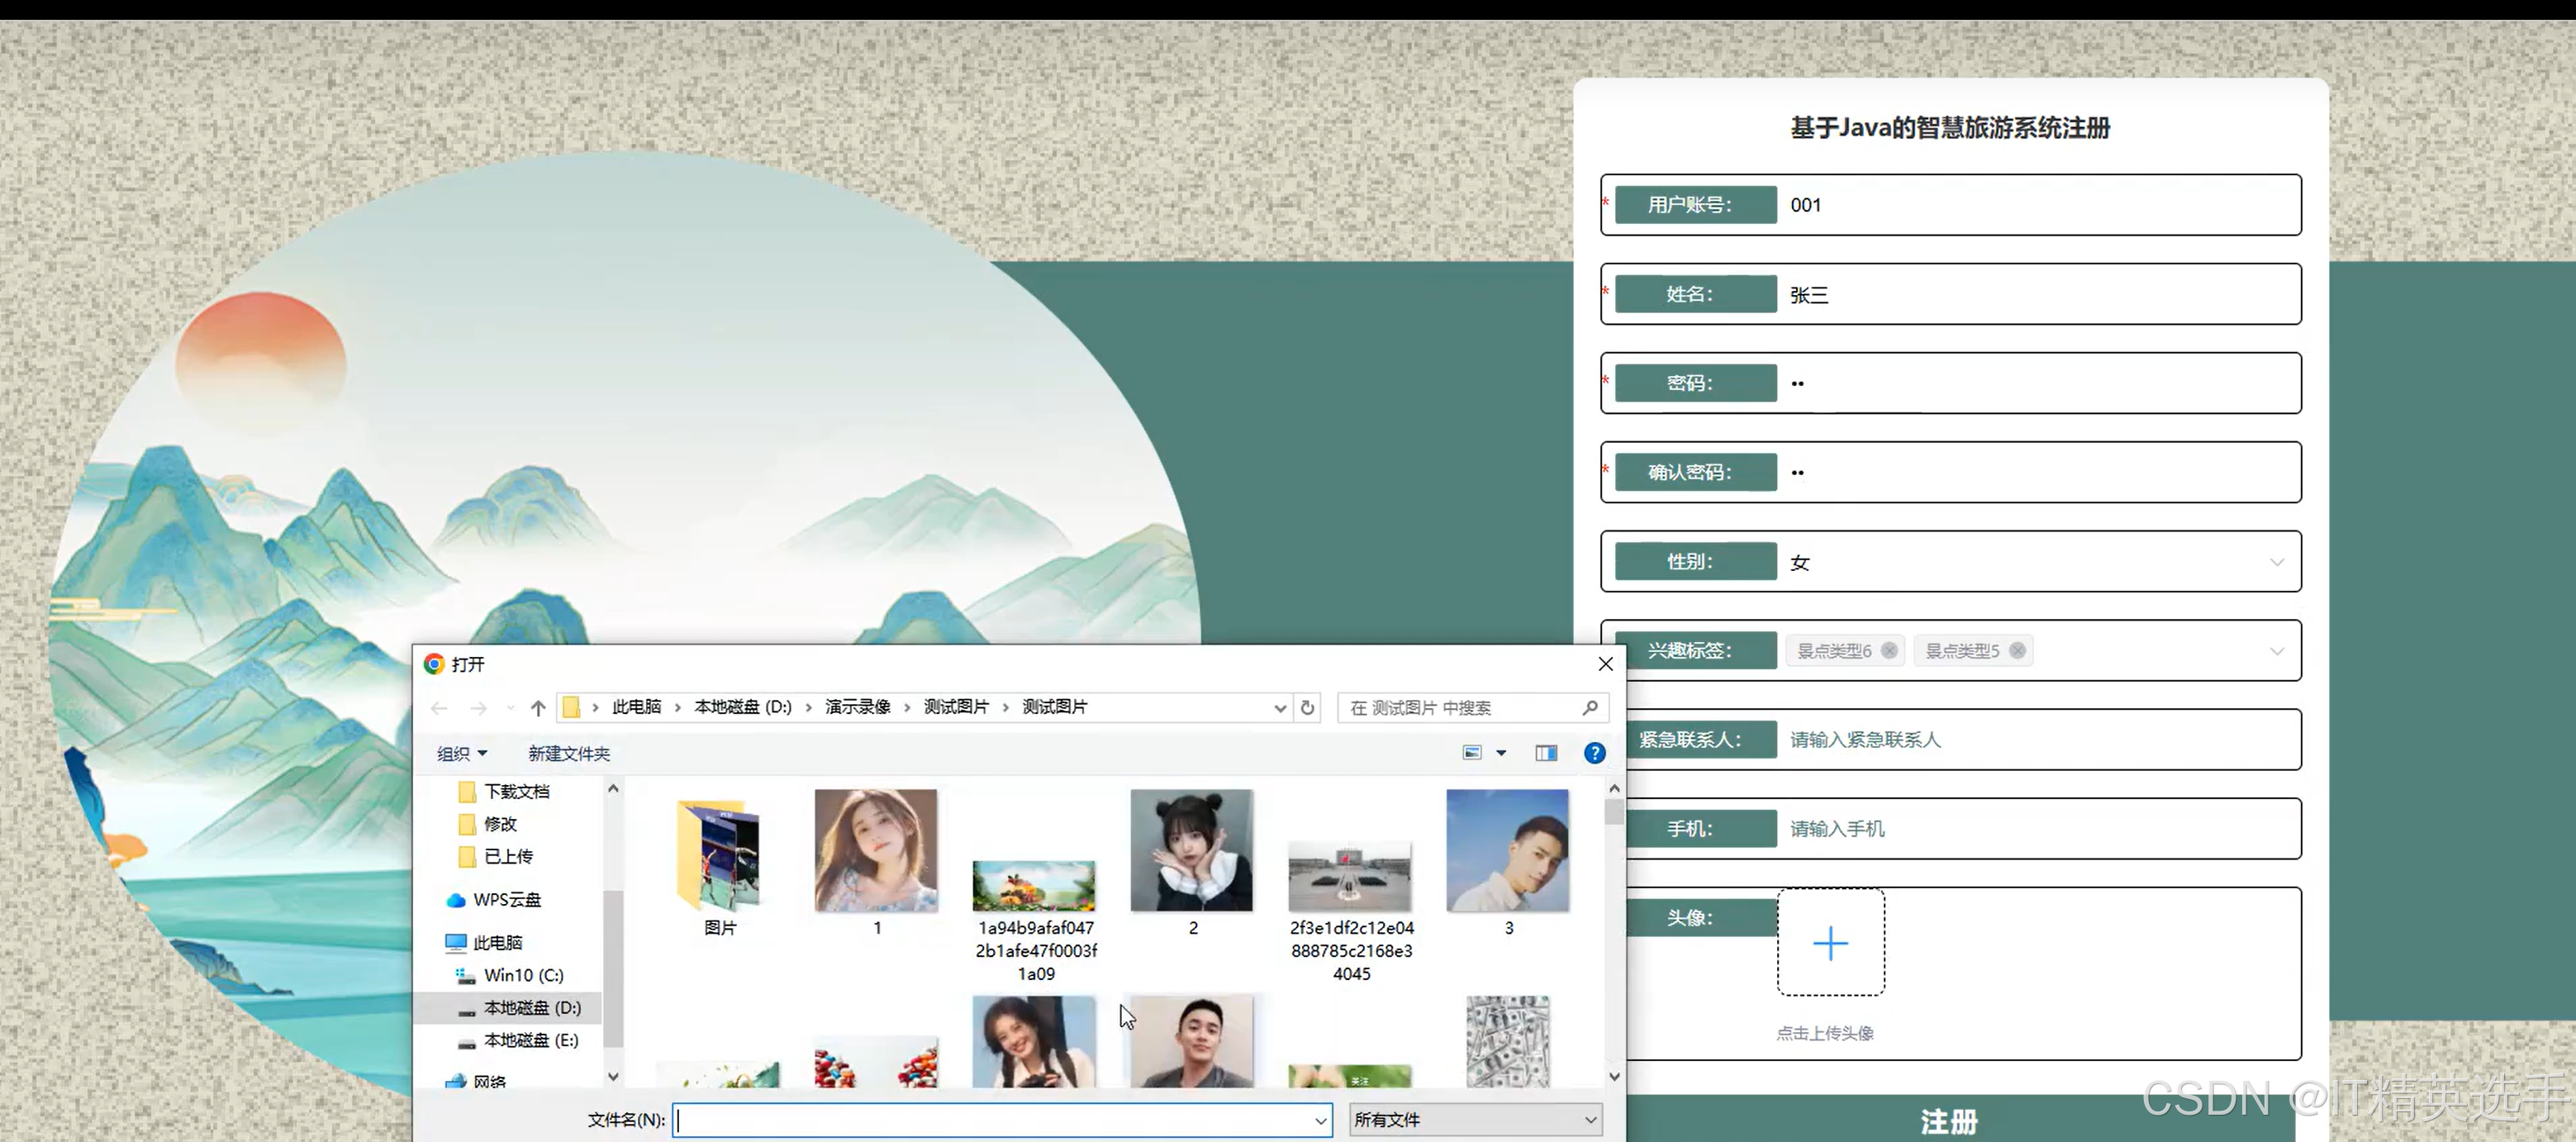
Task: Expand the 兴趣标签 tags dropdown
Action: pyautogui.click(x=2278, y=650)
